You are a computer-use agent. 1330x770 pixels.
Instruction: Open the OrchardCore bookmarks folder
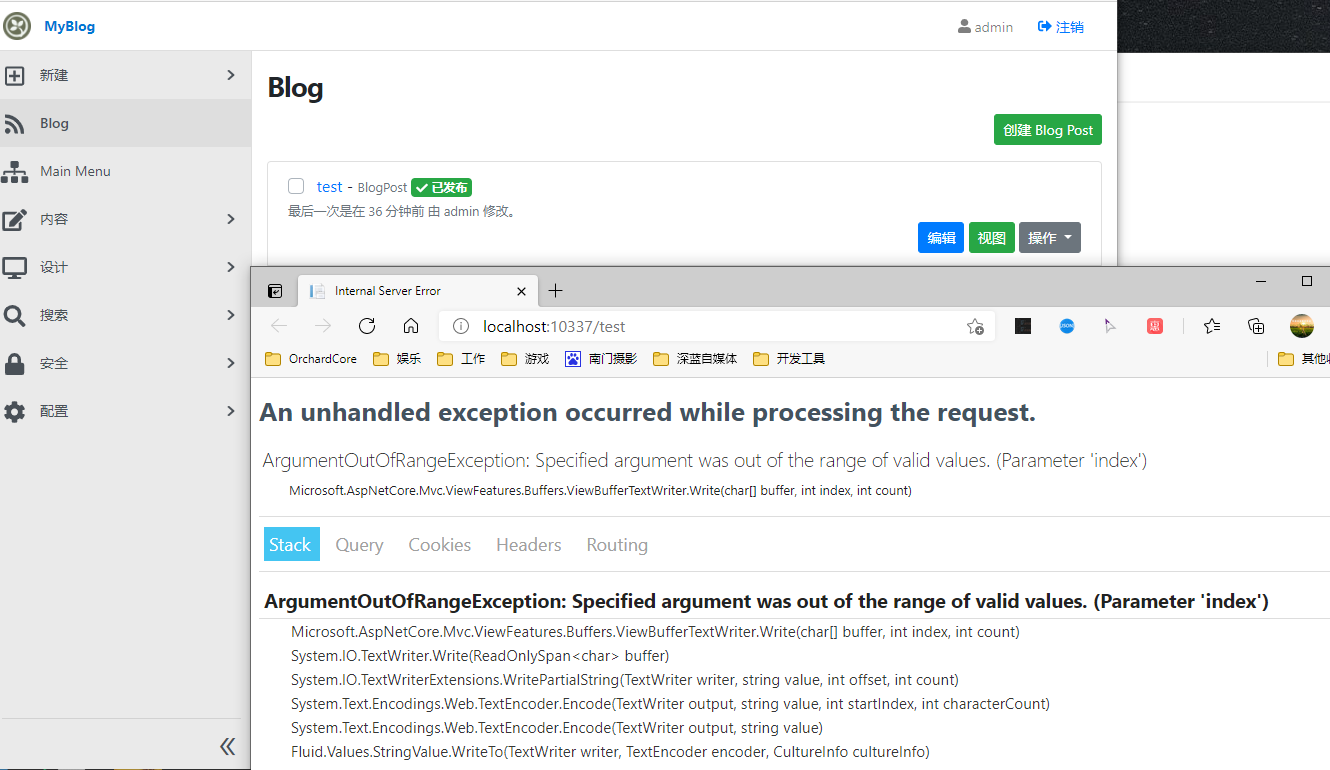pos(310,358)
